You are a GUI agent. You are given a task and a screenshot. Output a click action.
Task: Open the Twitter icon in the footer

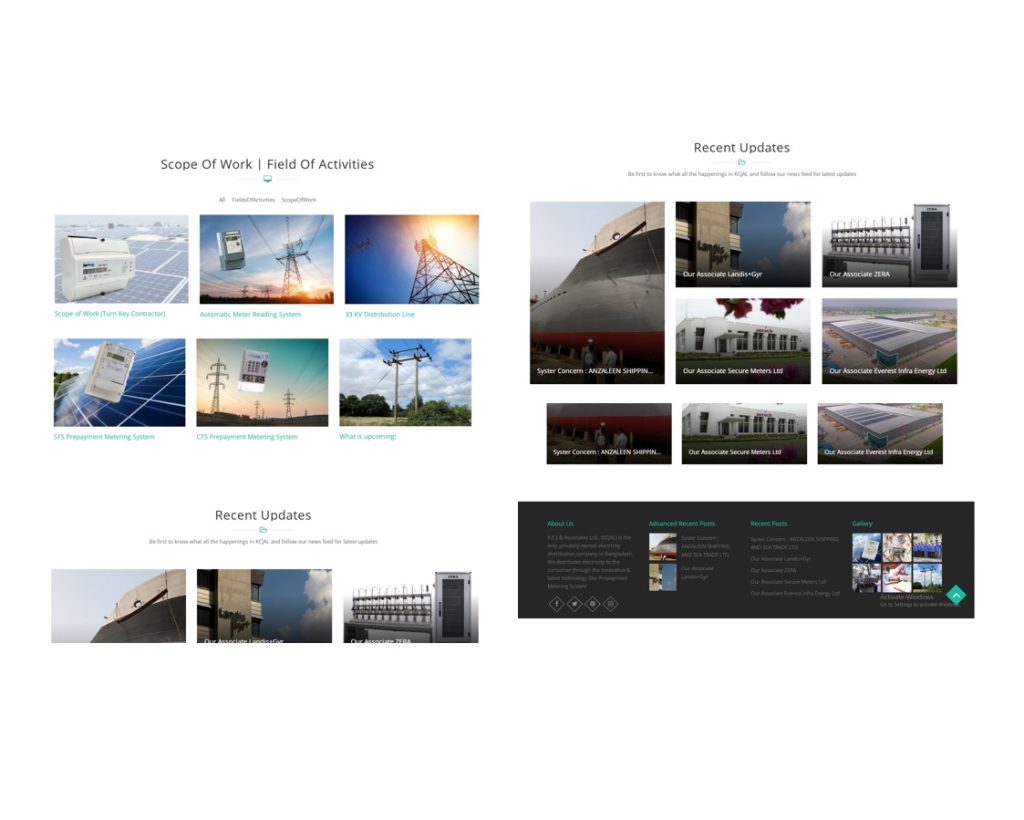pyautogui.click(x=574, y=604)
